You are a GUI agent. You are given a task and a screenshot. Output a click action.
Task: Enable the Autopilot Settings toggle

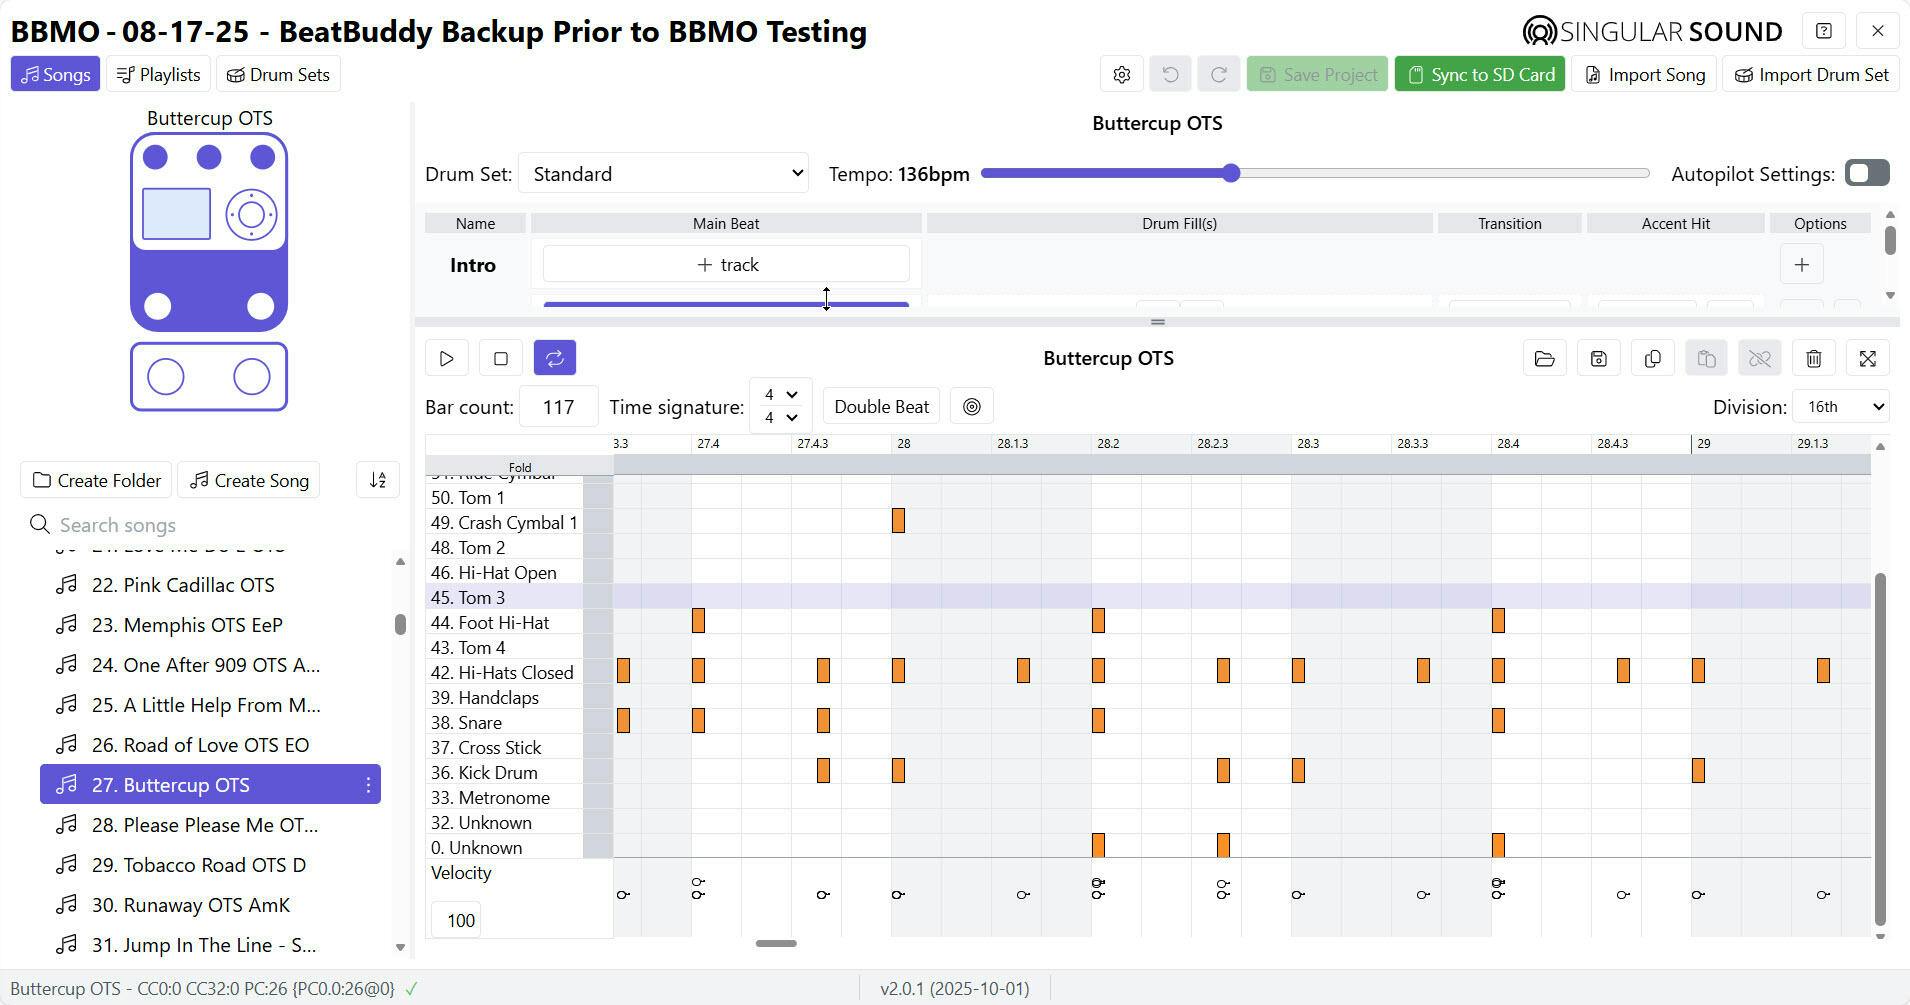1866,173
